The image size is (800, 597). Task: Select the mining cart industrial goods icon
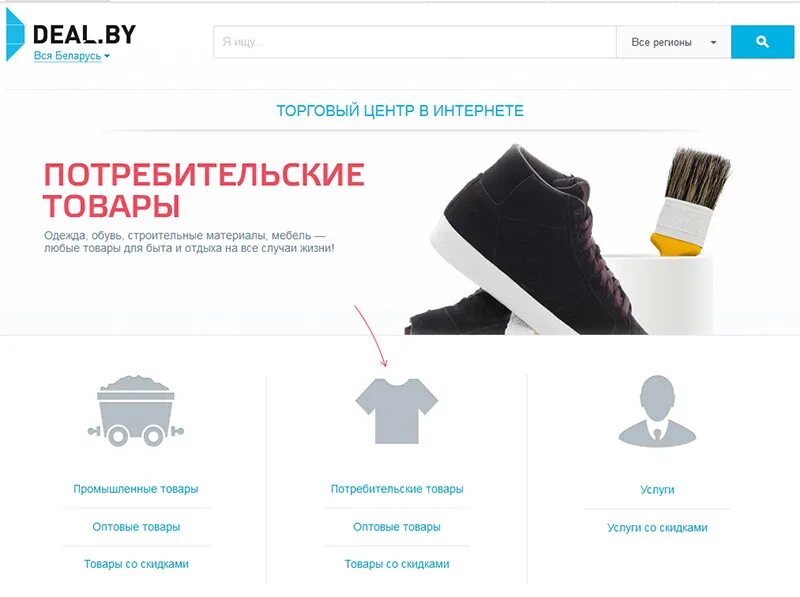[136, 411]
